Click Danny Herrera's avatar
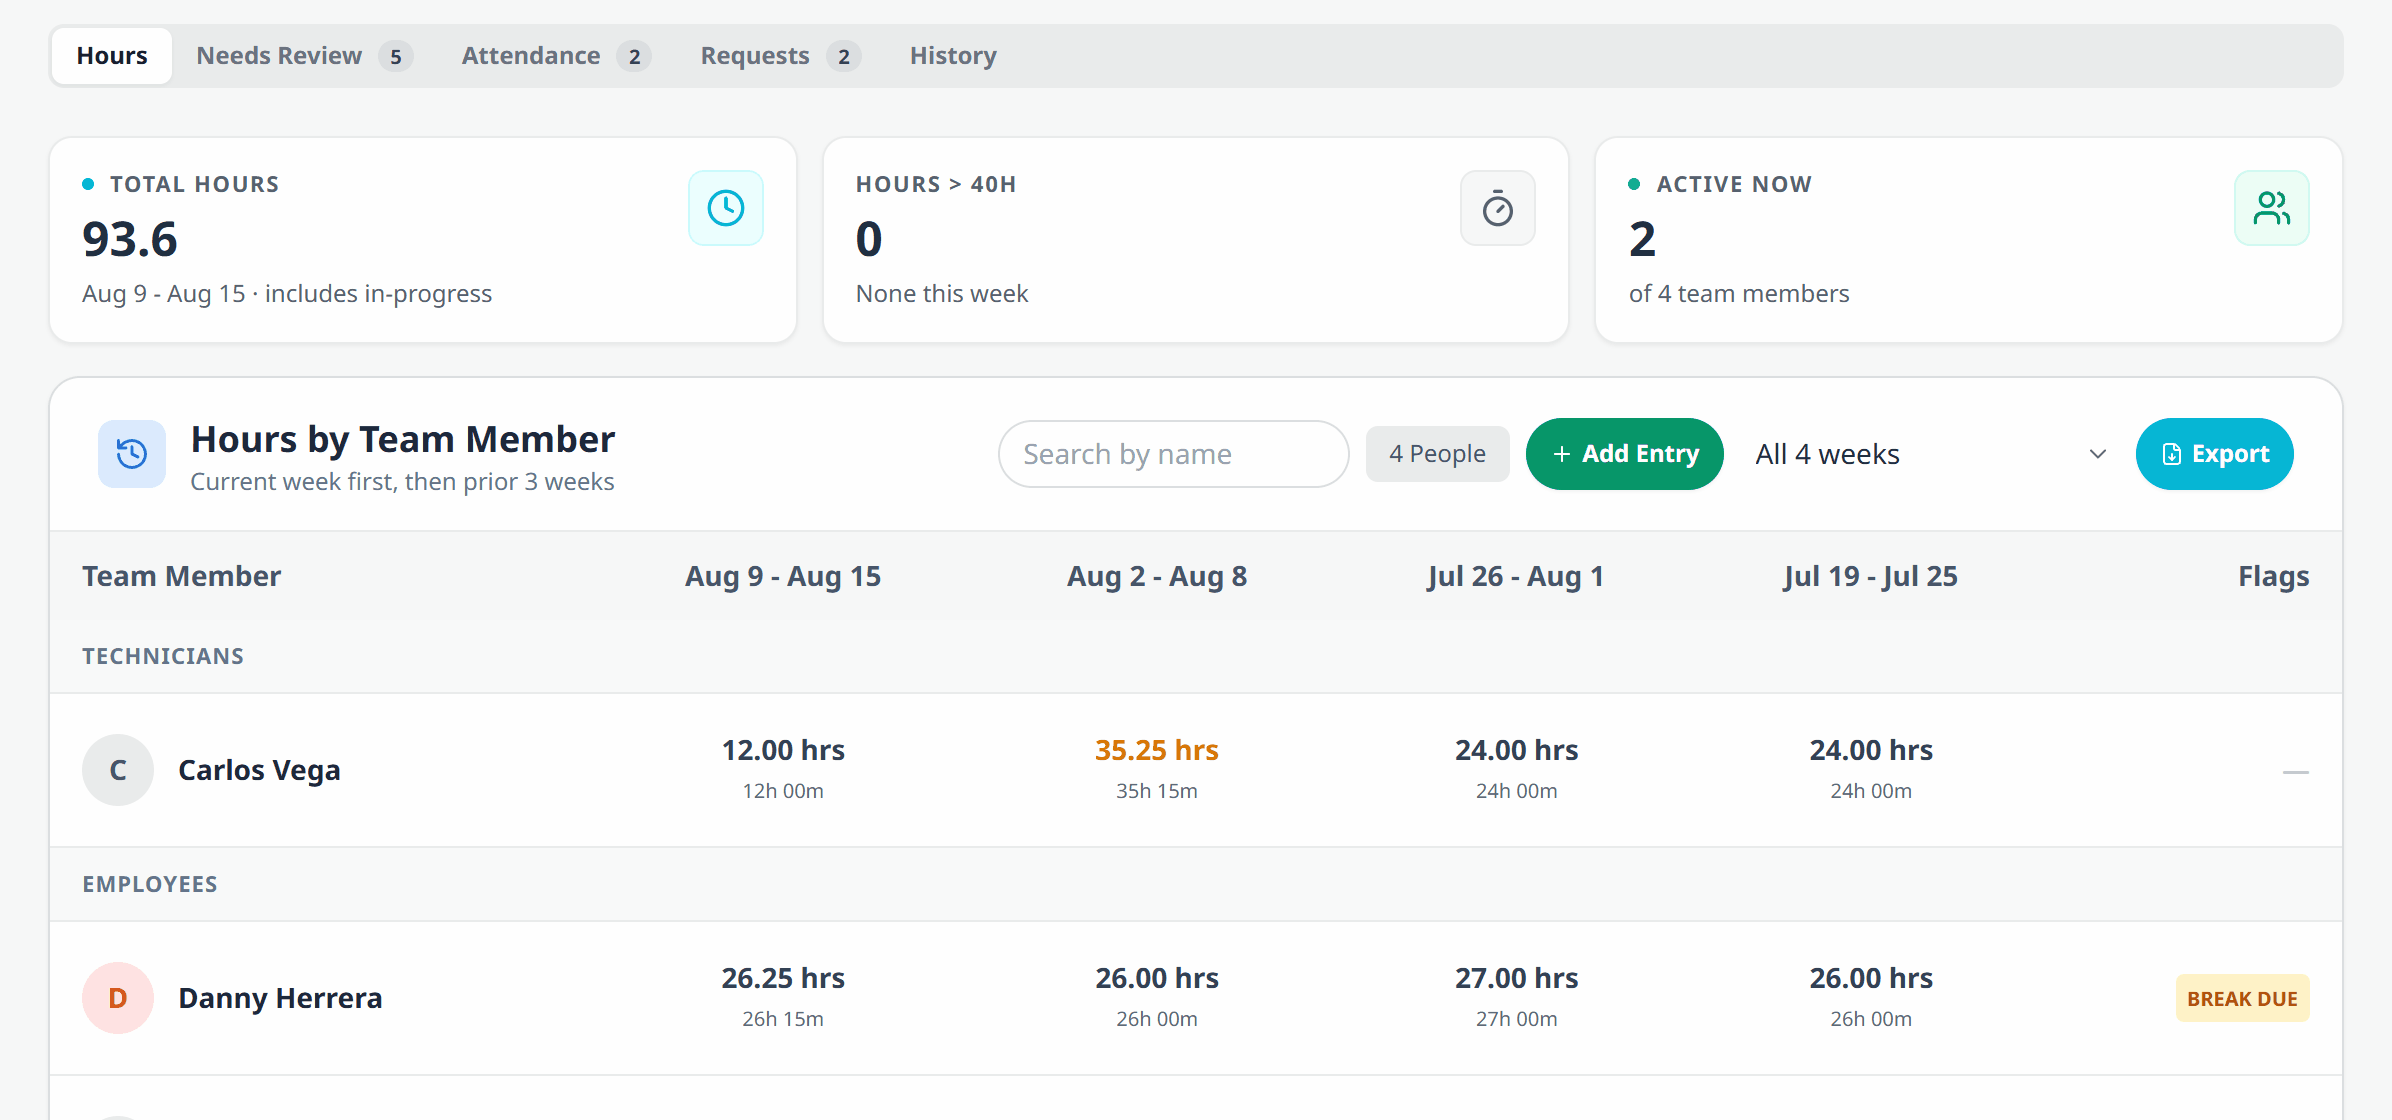The height and width of the screenshot is (1120, 2392). 118,998
